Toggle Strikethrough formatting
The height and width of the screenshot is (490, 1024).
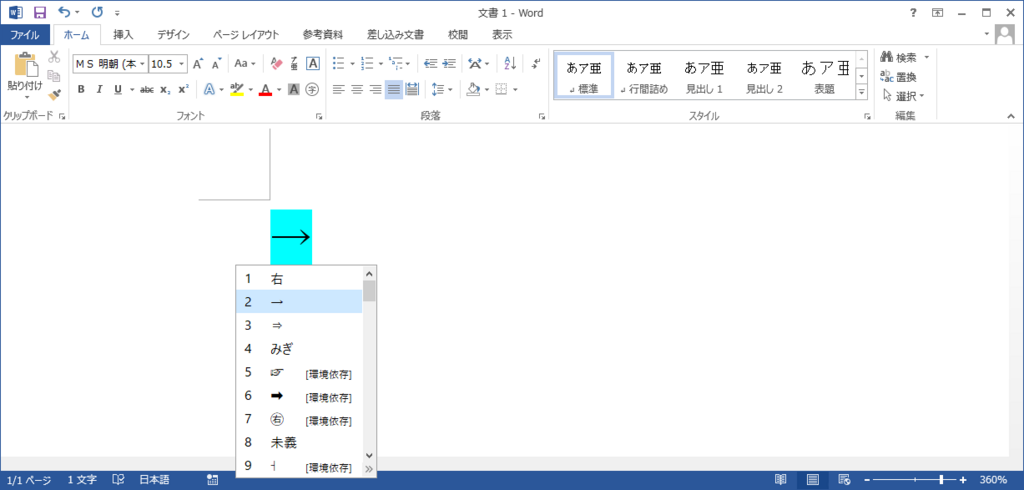tap(147, 90)
